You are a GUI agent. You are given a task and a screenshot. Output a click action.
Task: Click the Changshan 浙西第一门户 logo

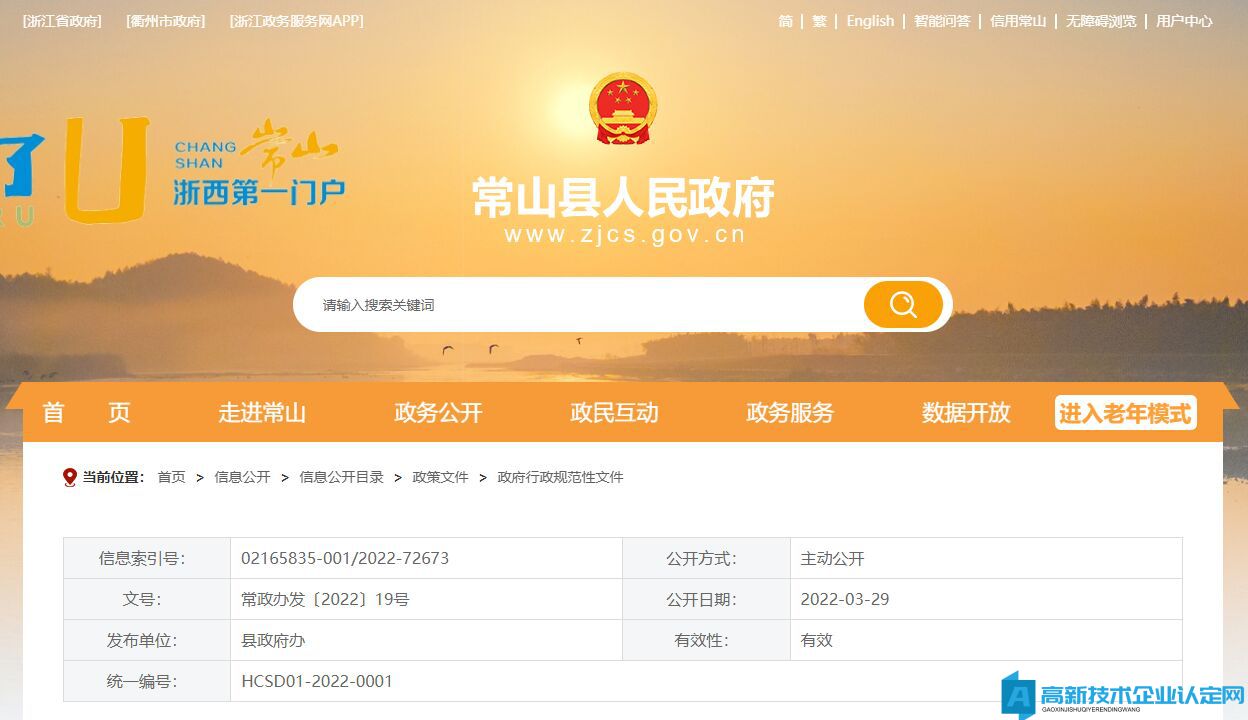[x=258, y=165]
